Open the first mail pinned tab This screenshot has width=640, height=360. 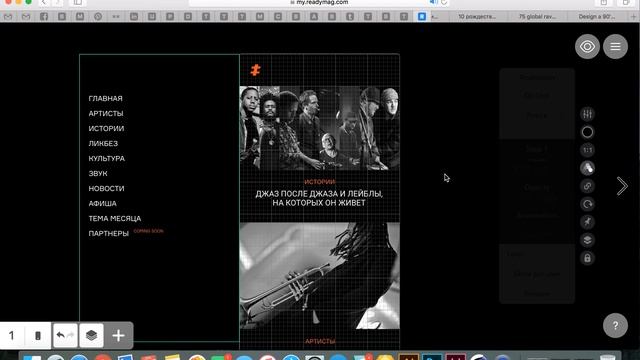click(x=8, y=16)
